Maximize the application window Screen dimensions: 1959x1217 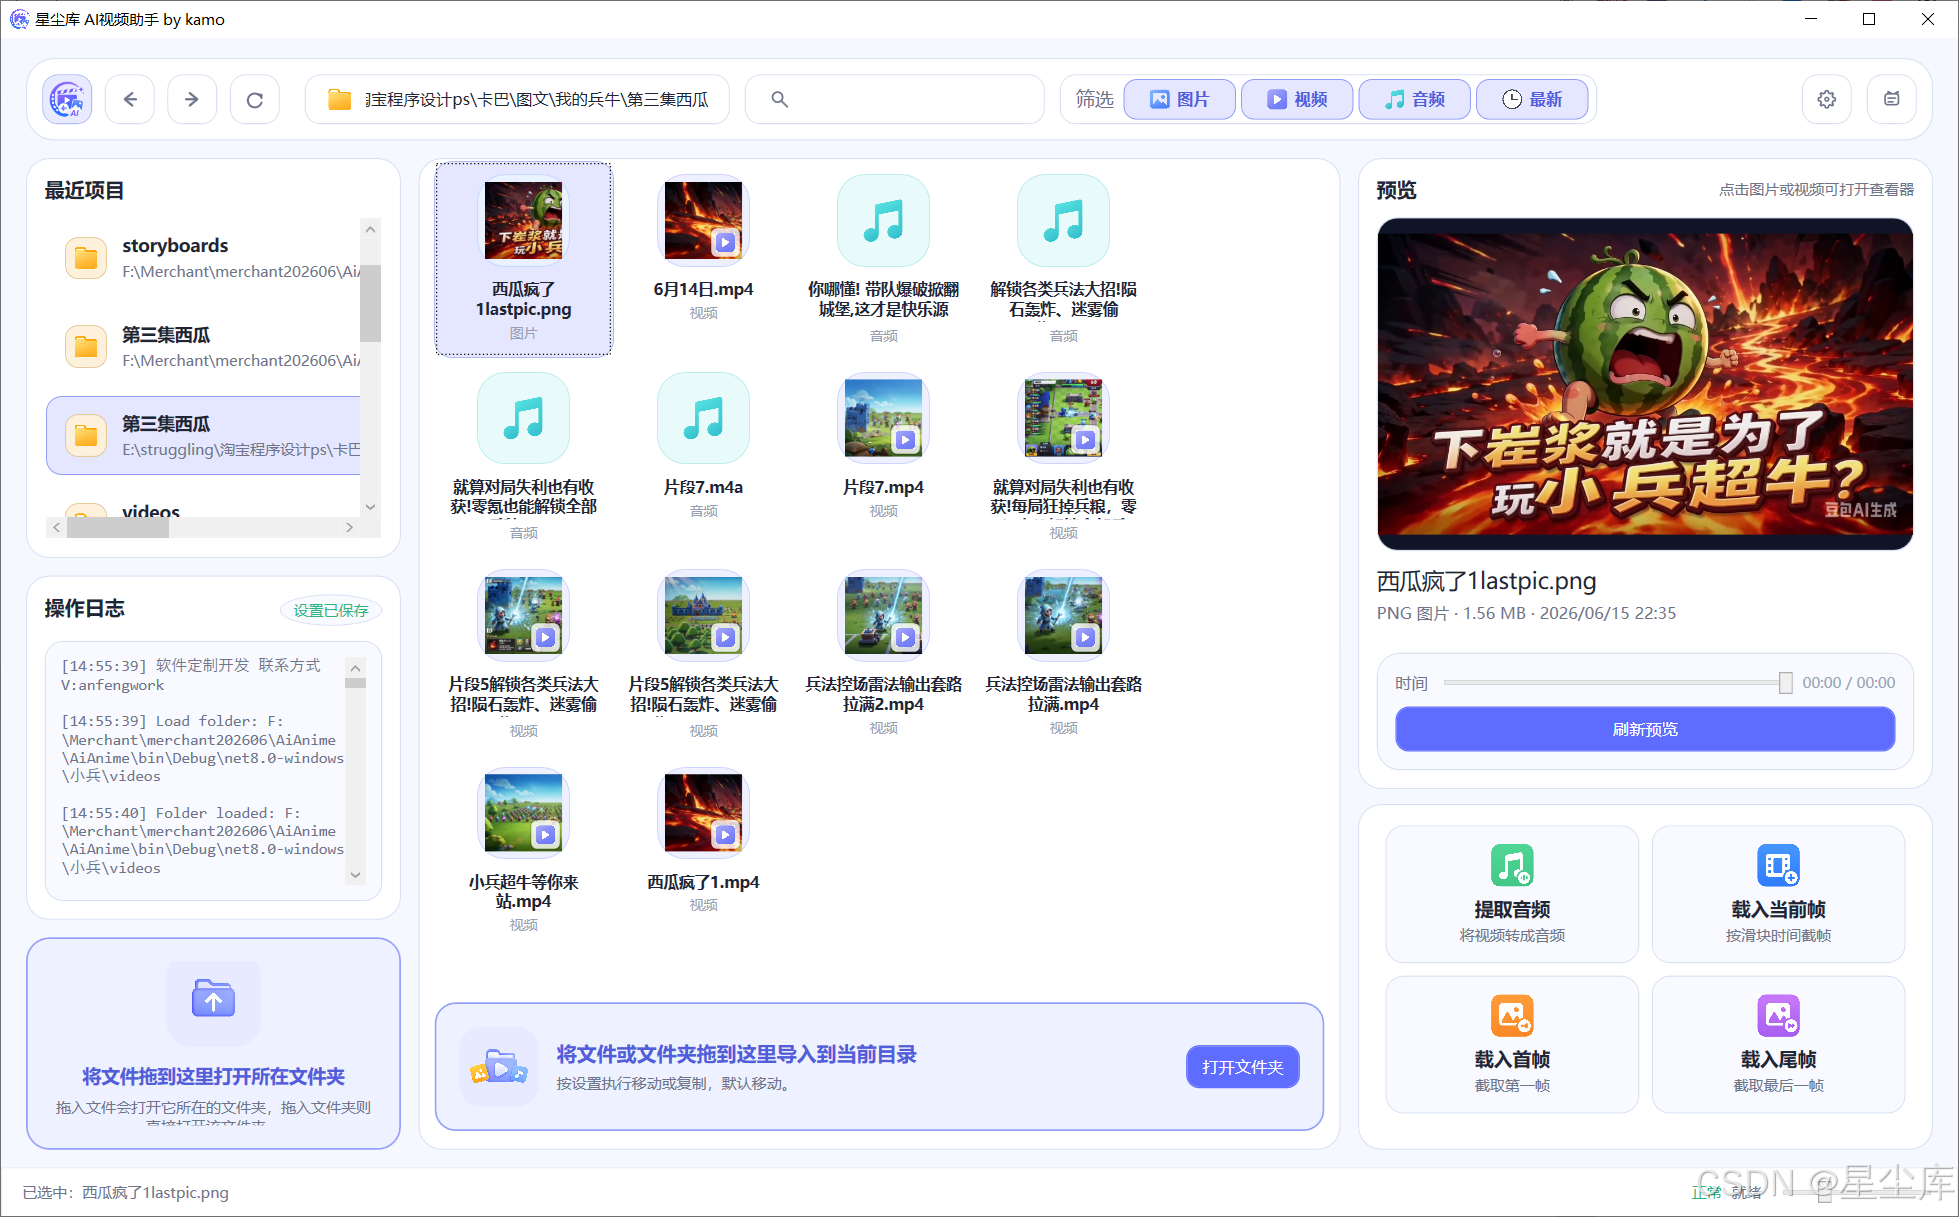click(x=1868, y=19)
